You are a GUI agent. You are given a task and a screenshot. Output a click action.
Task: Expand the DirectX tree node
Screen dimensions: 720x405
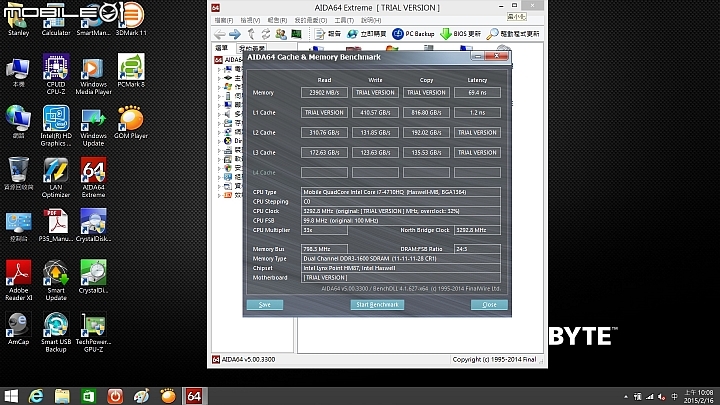219,141
